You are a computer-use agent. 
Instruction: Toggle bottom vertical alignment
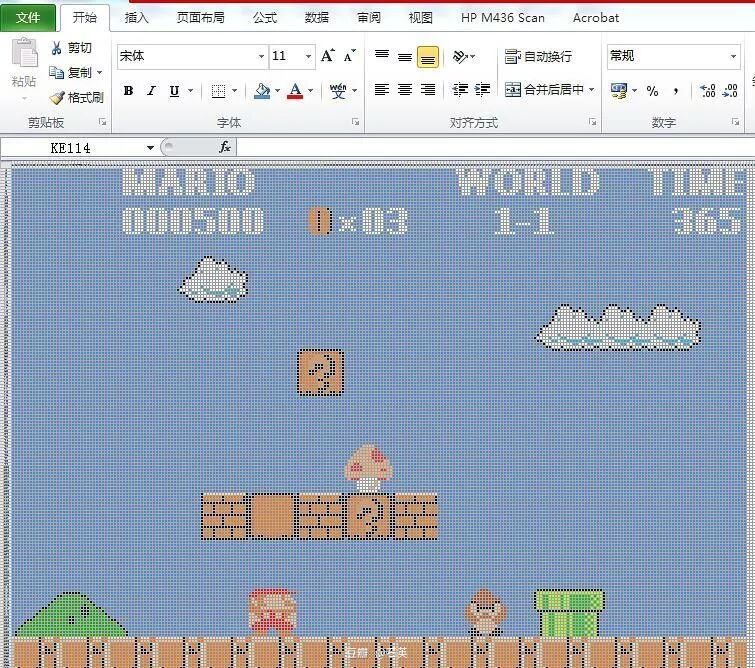428,57
